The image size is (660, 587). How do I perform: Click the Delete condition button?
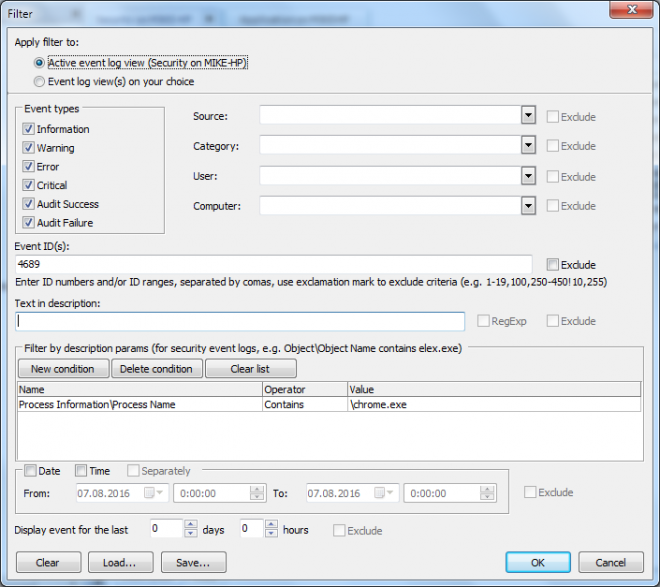tap(157, 369)
